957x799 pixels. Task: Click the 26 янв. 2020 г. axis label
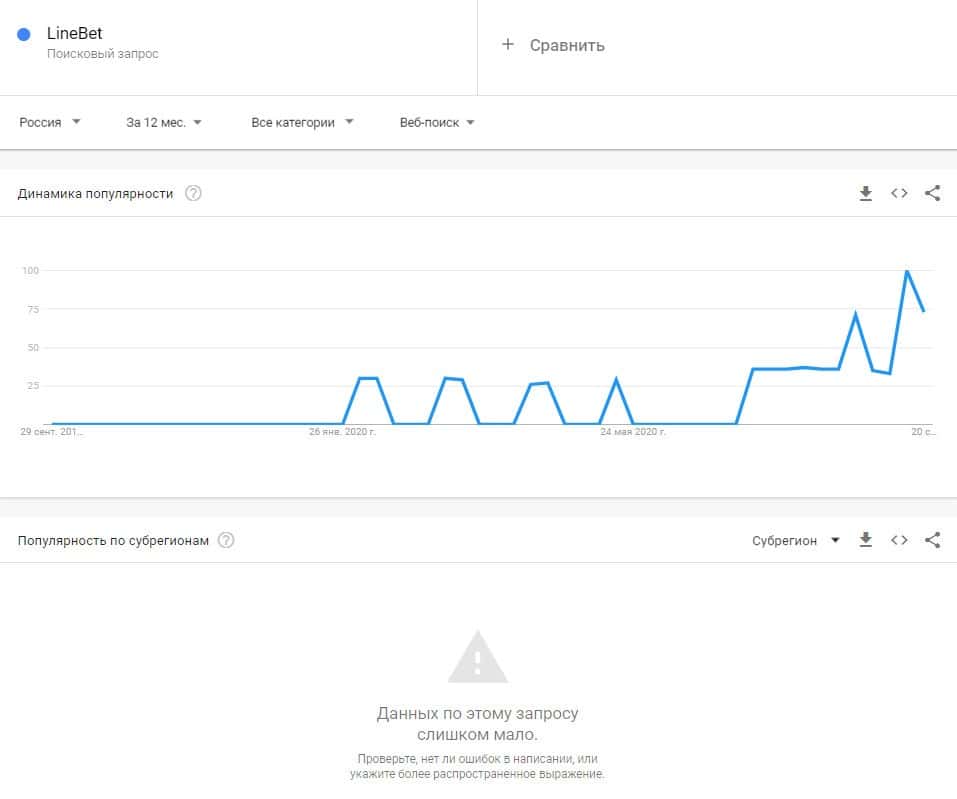coord(342,432)
